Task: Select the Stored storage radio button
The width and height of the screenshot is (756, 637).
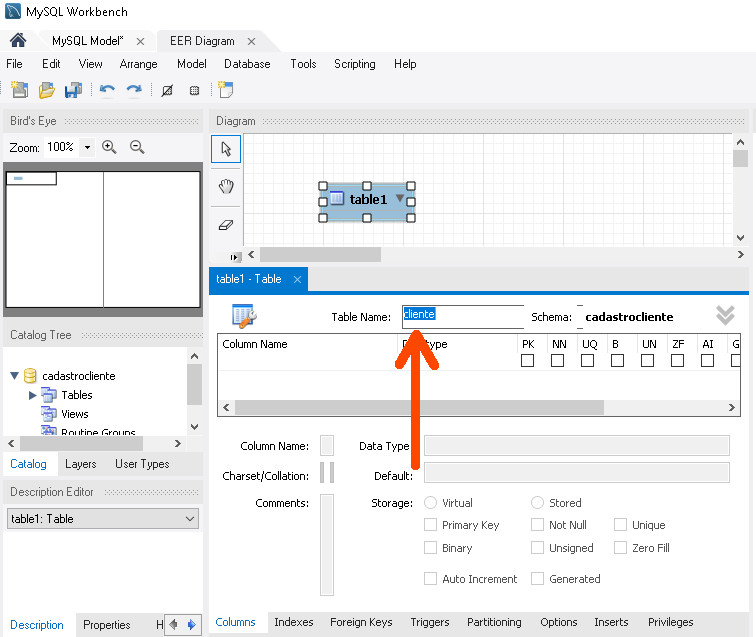Action: (x=537, y=503)
